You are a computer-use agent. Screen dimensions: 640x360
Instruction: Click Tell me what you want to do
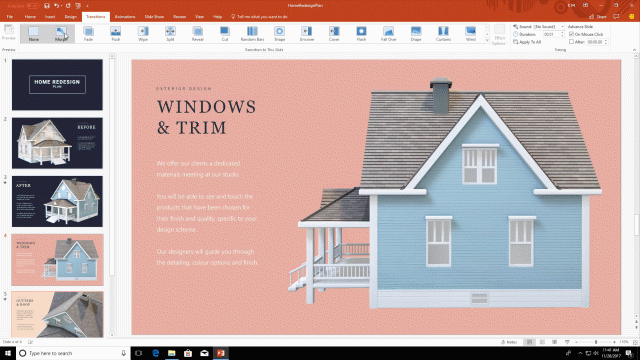259,17
